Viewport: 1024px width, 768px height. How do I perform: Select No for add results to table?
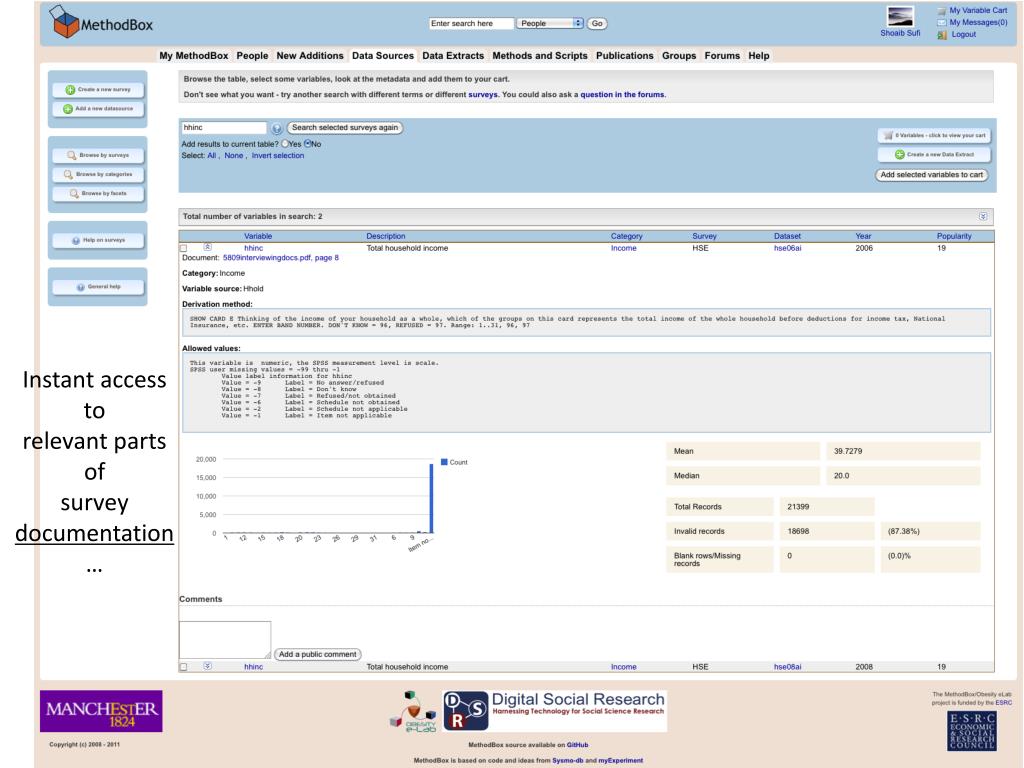click(x=308, y=144)
